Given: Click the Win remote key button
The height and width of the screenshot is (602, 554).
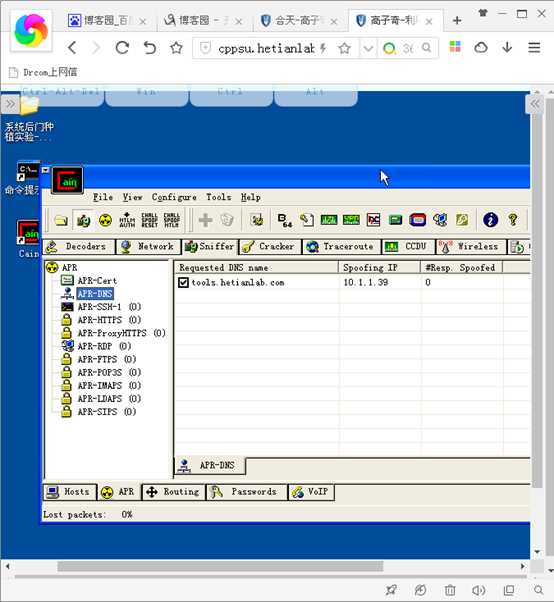Looking at the screenshot, I should click(147, 97).
